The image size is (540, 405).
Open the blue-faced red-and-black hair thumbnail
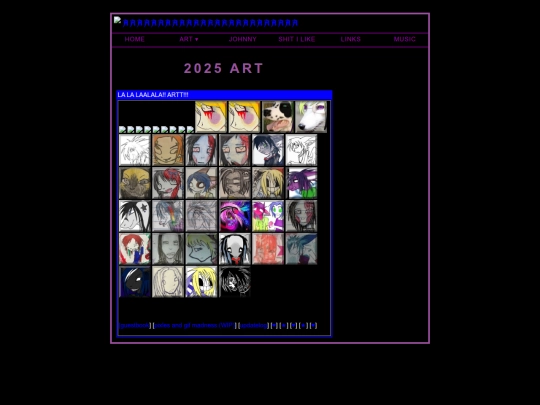[x=201, y=150]
